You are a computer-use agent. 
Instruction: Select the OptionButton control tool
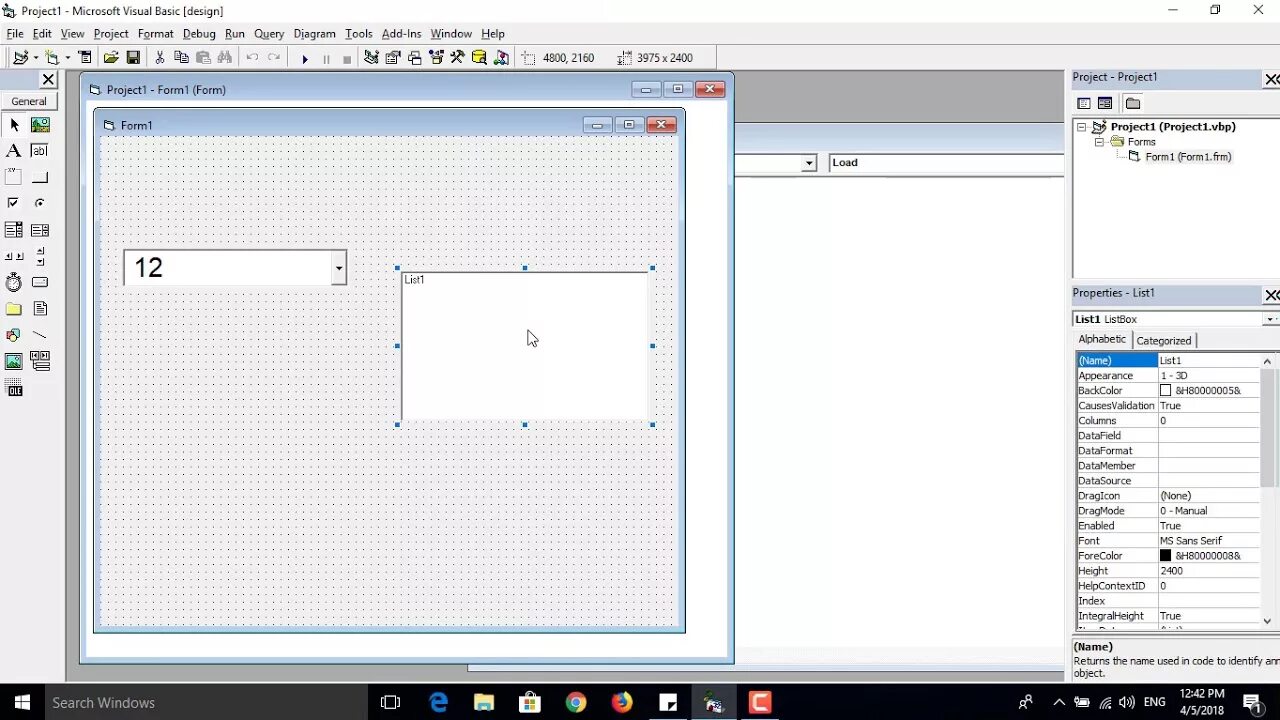point(40,203)
